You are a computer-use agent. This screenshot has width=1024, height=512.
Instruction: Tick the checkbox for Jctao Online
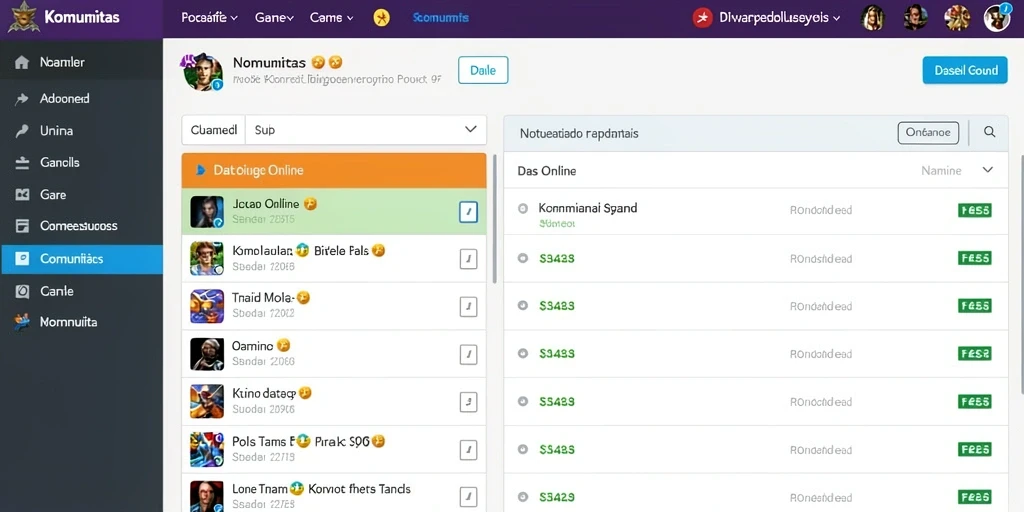[468, 212]
